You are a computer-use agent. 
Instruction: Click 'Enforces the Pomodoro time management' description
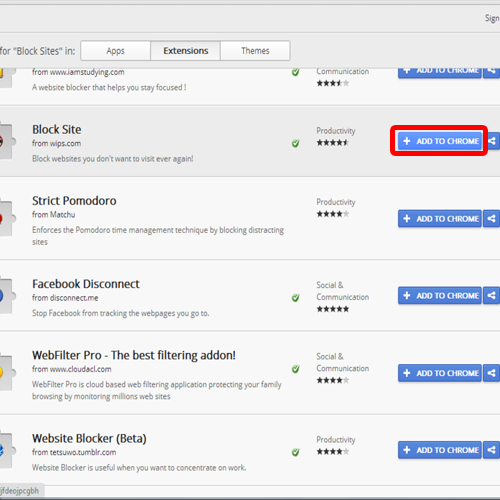click(x=158, y=236)
